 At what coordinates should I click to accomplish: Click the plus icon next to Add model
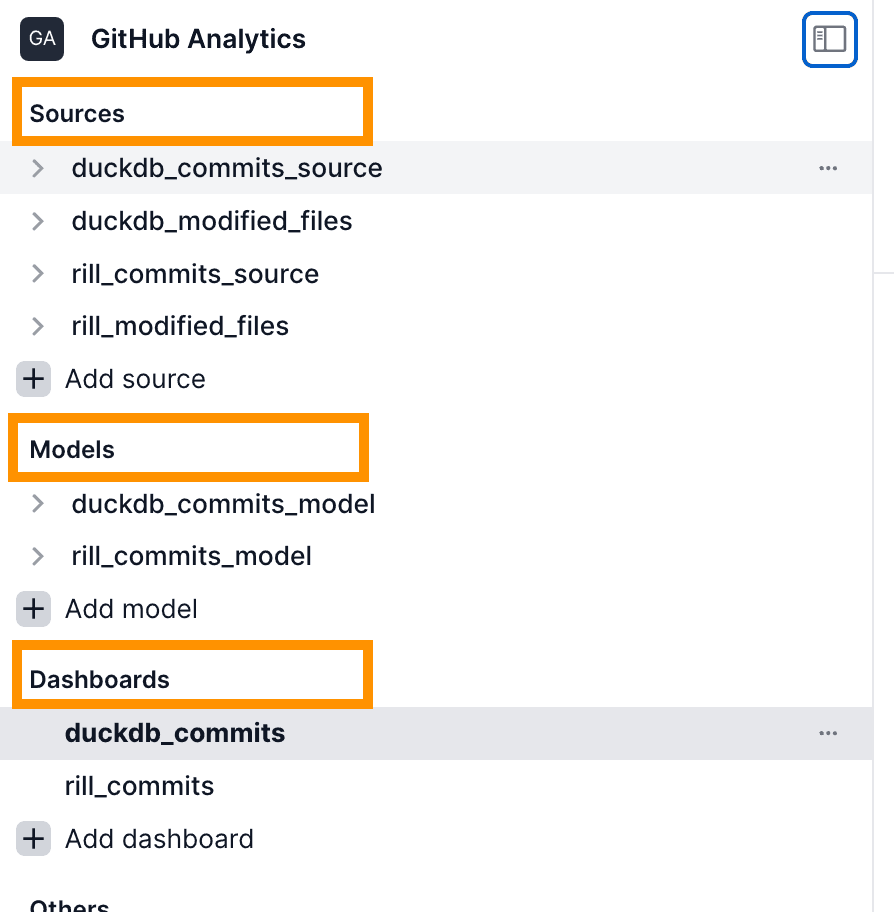[33, 609]
